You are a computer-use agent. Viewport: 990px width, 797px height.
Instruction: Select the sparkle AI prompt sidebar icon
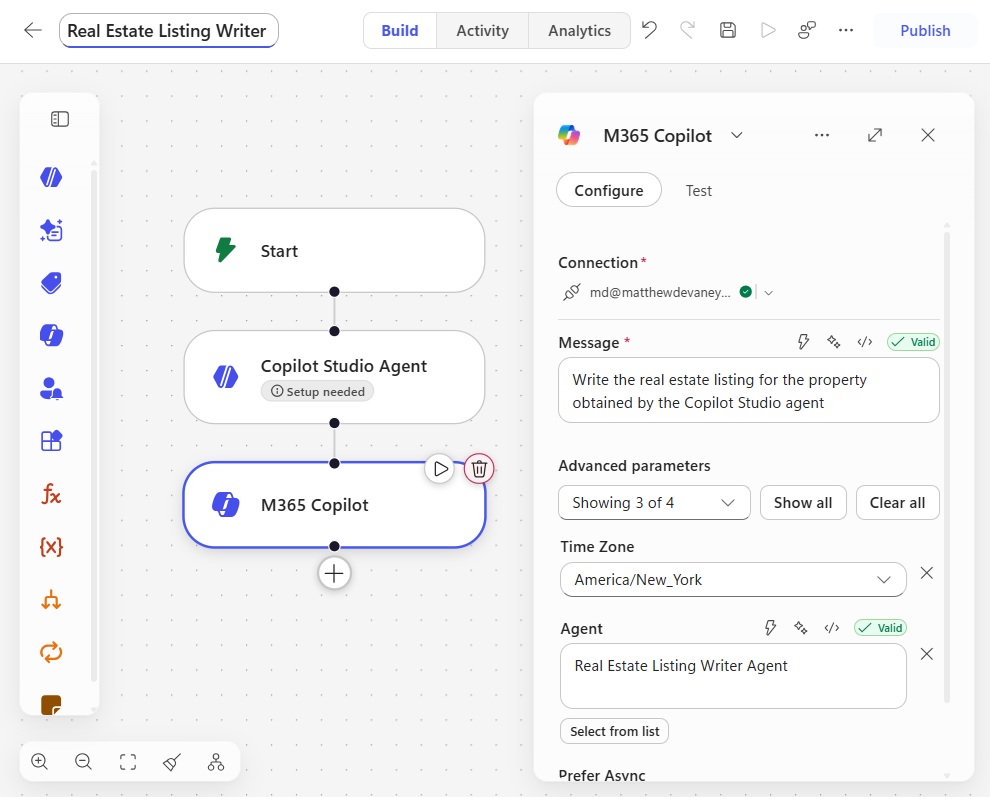pyautogui.click(x=51, y=230)
